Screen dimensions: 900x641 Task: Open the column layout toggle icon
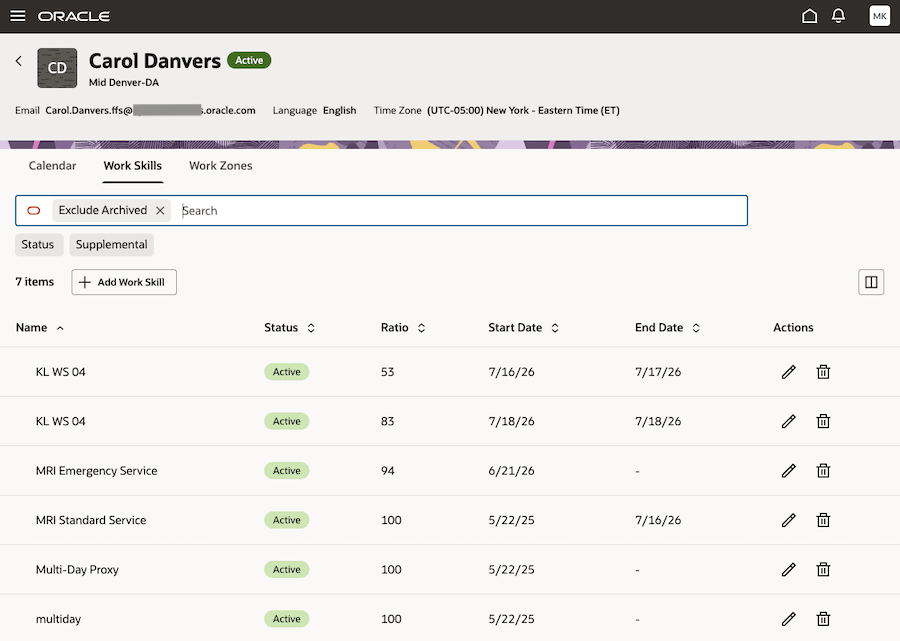click(871, 282)
